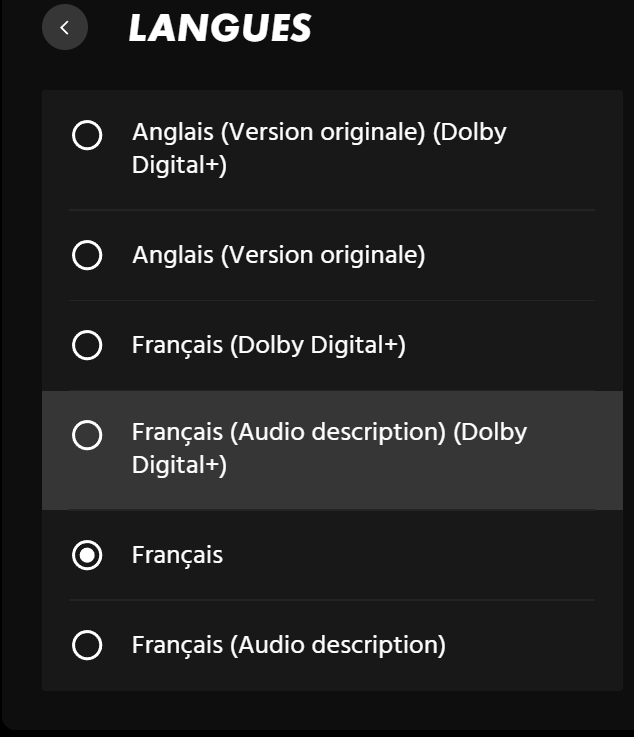The image size is (634, 737).
Task: Select the last Français (Audio description) radio circle
Action: pos(87,645)
